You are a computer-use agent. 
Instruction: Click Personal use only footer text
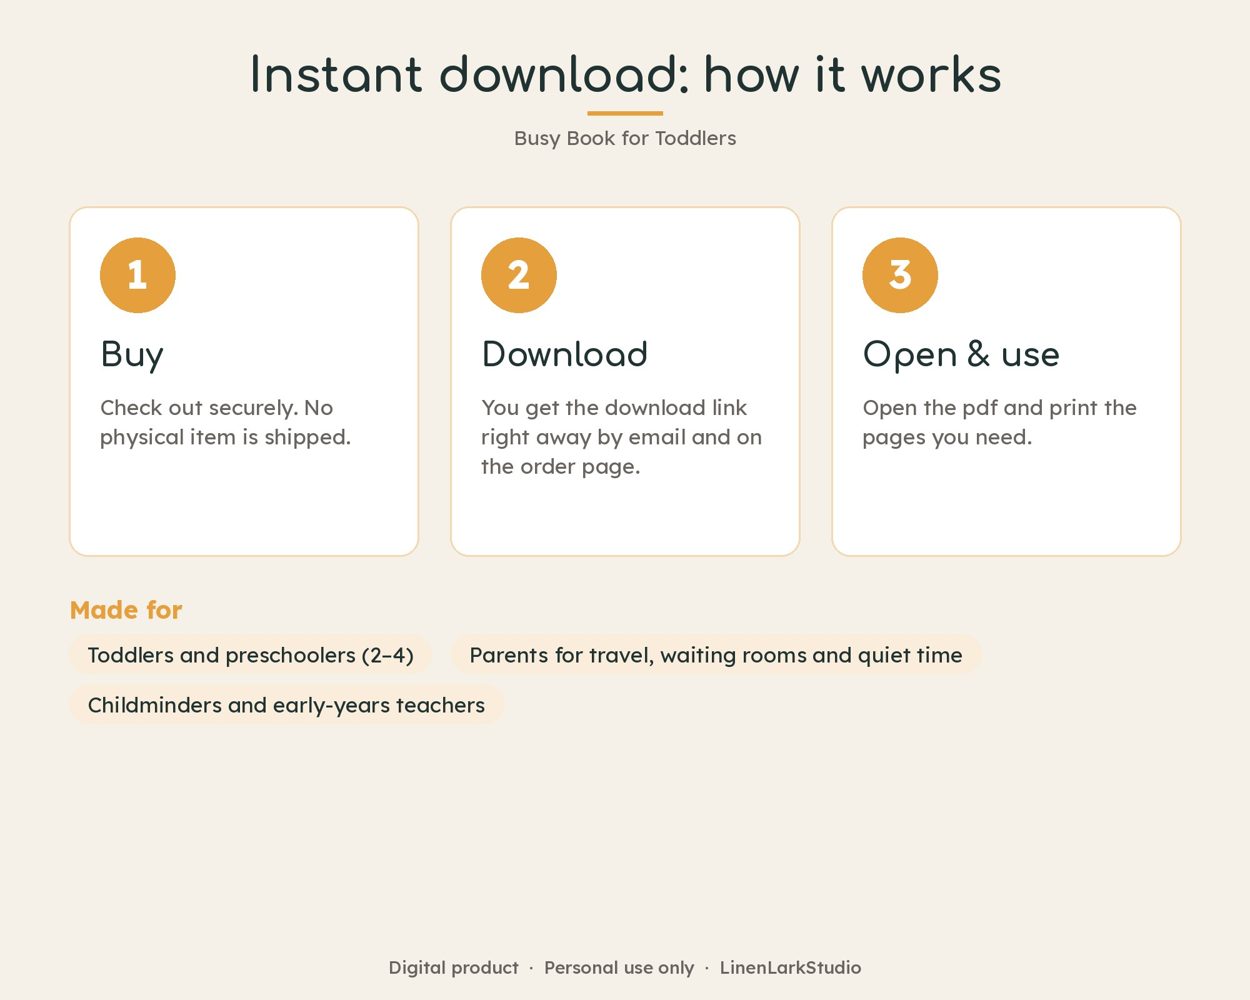619,967
